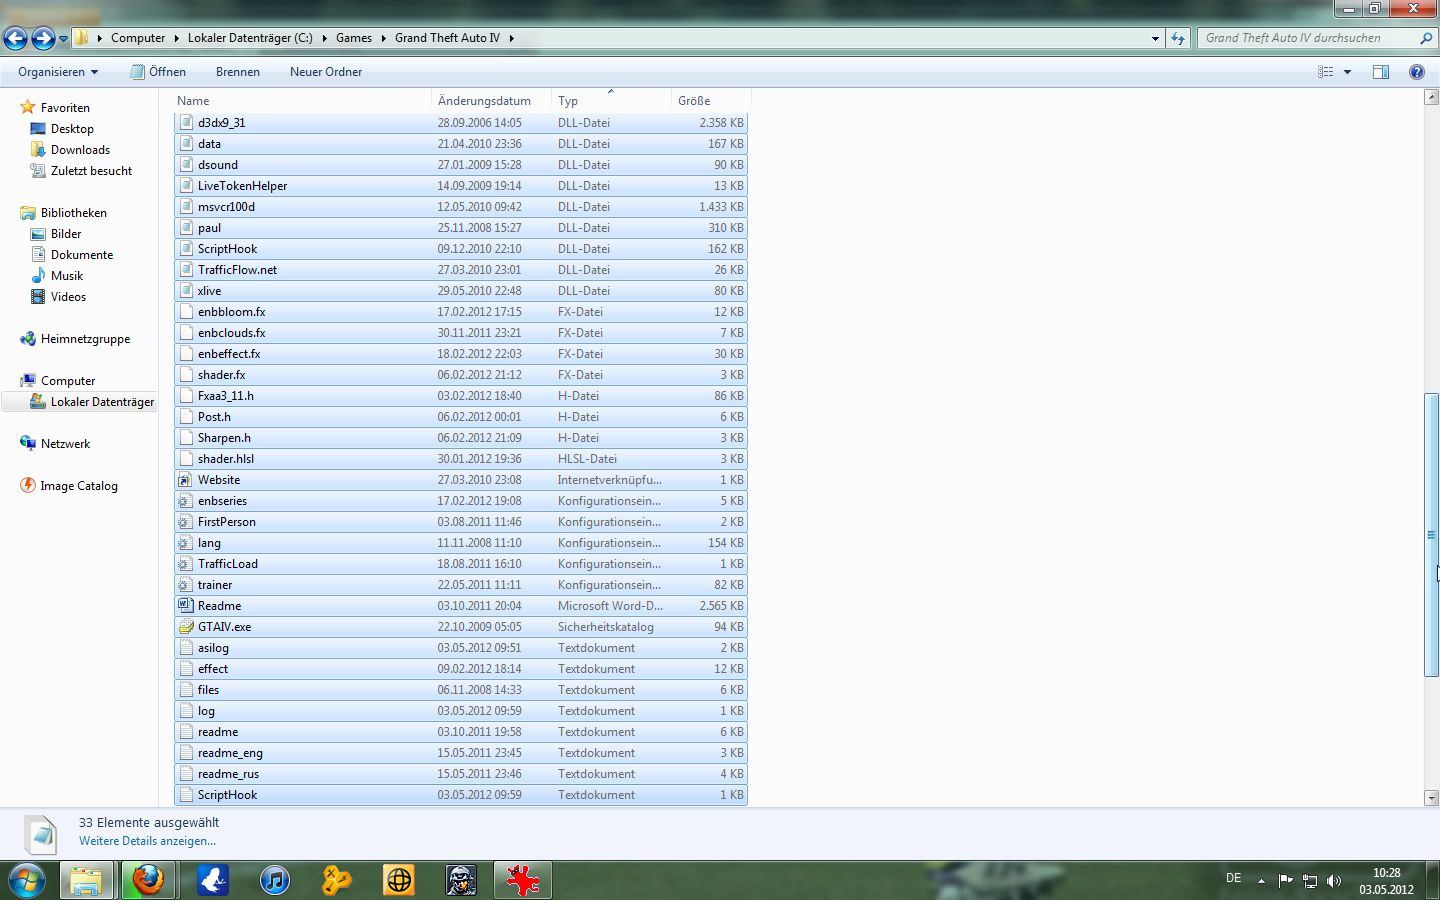
Task: Refresh the folder view
Action: point(1178,38)
